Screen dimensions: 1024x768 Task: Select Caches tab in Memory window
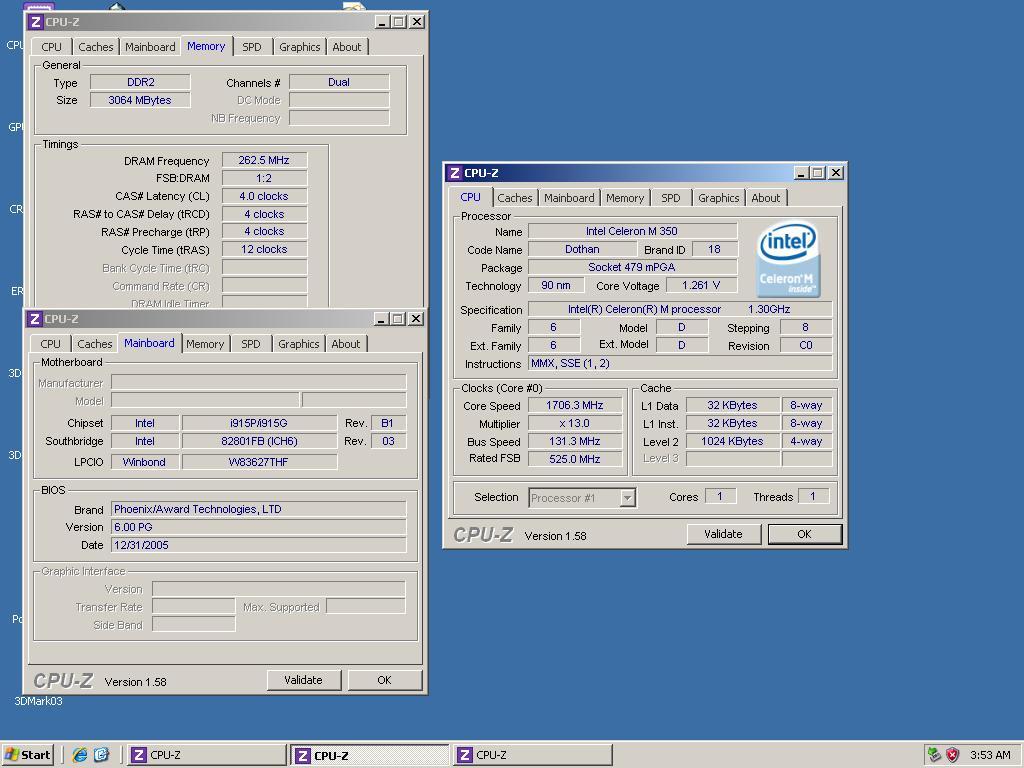tap(95, 47)
